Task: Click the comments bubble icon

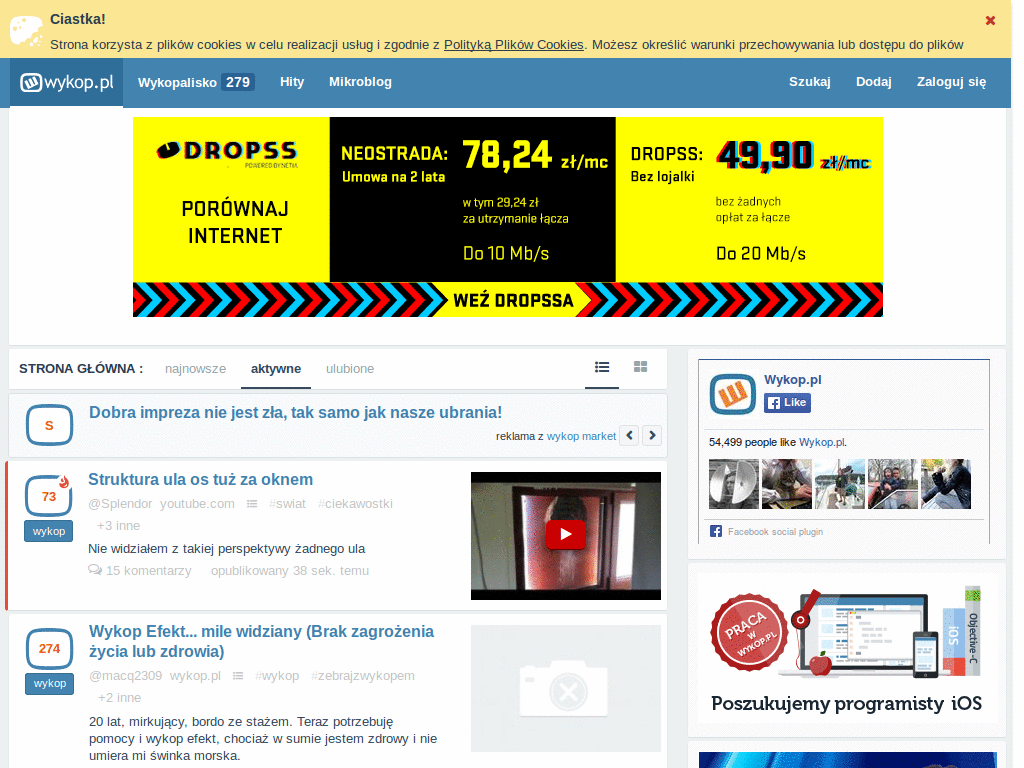Action: pos(95,570)
